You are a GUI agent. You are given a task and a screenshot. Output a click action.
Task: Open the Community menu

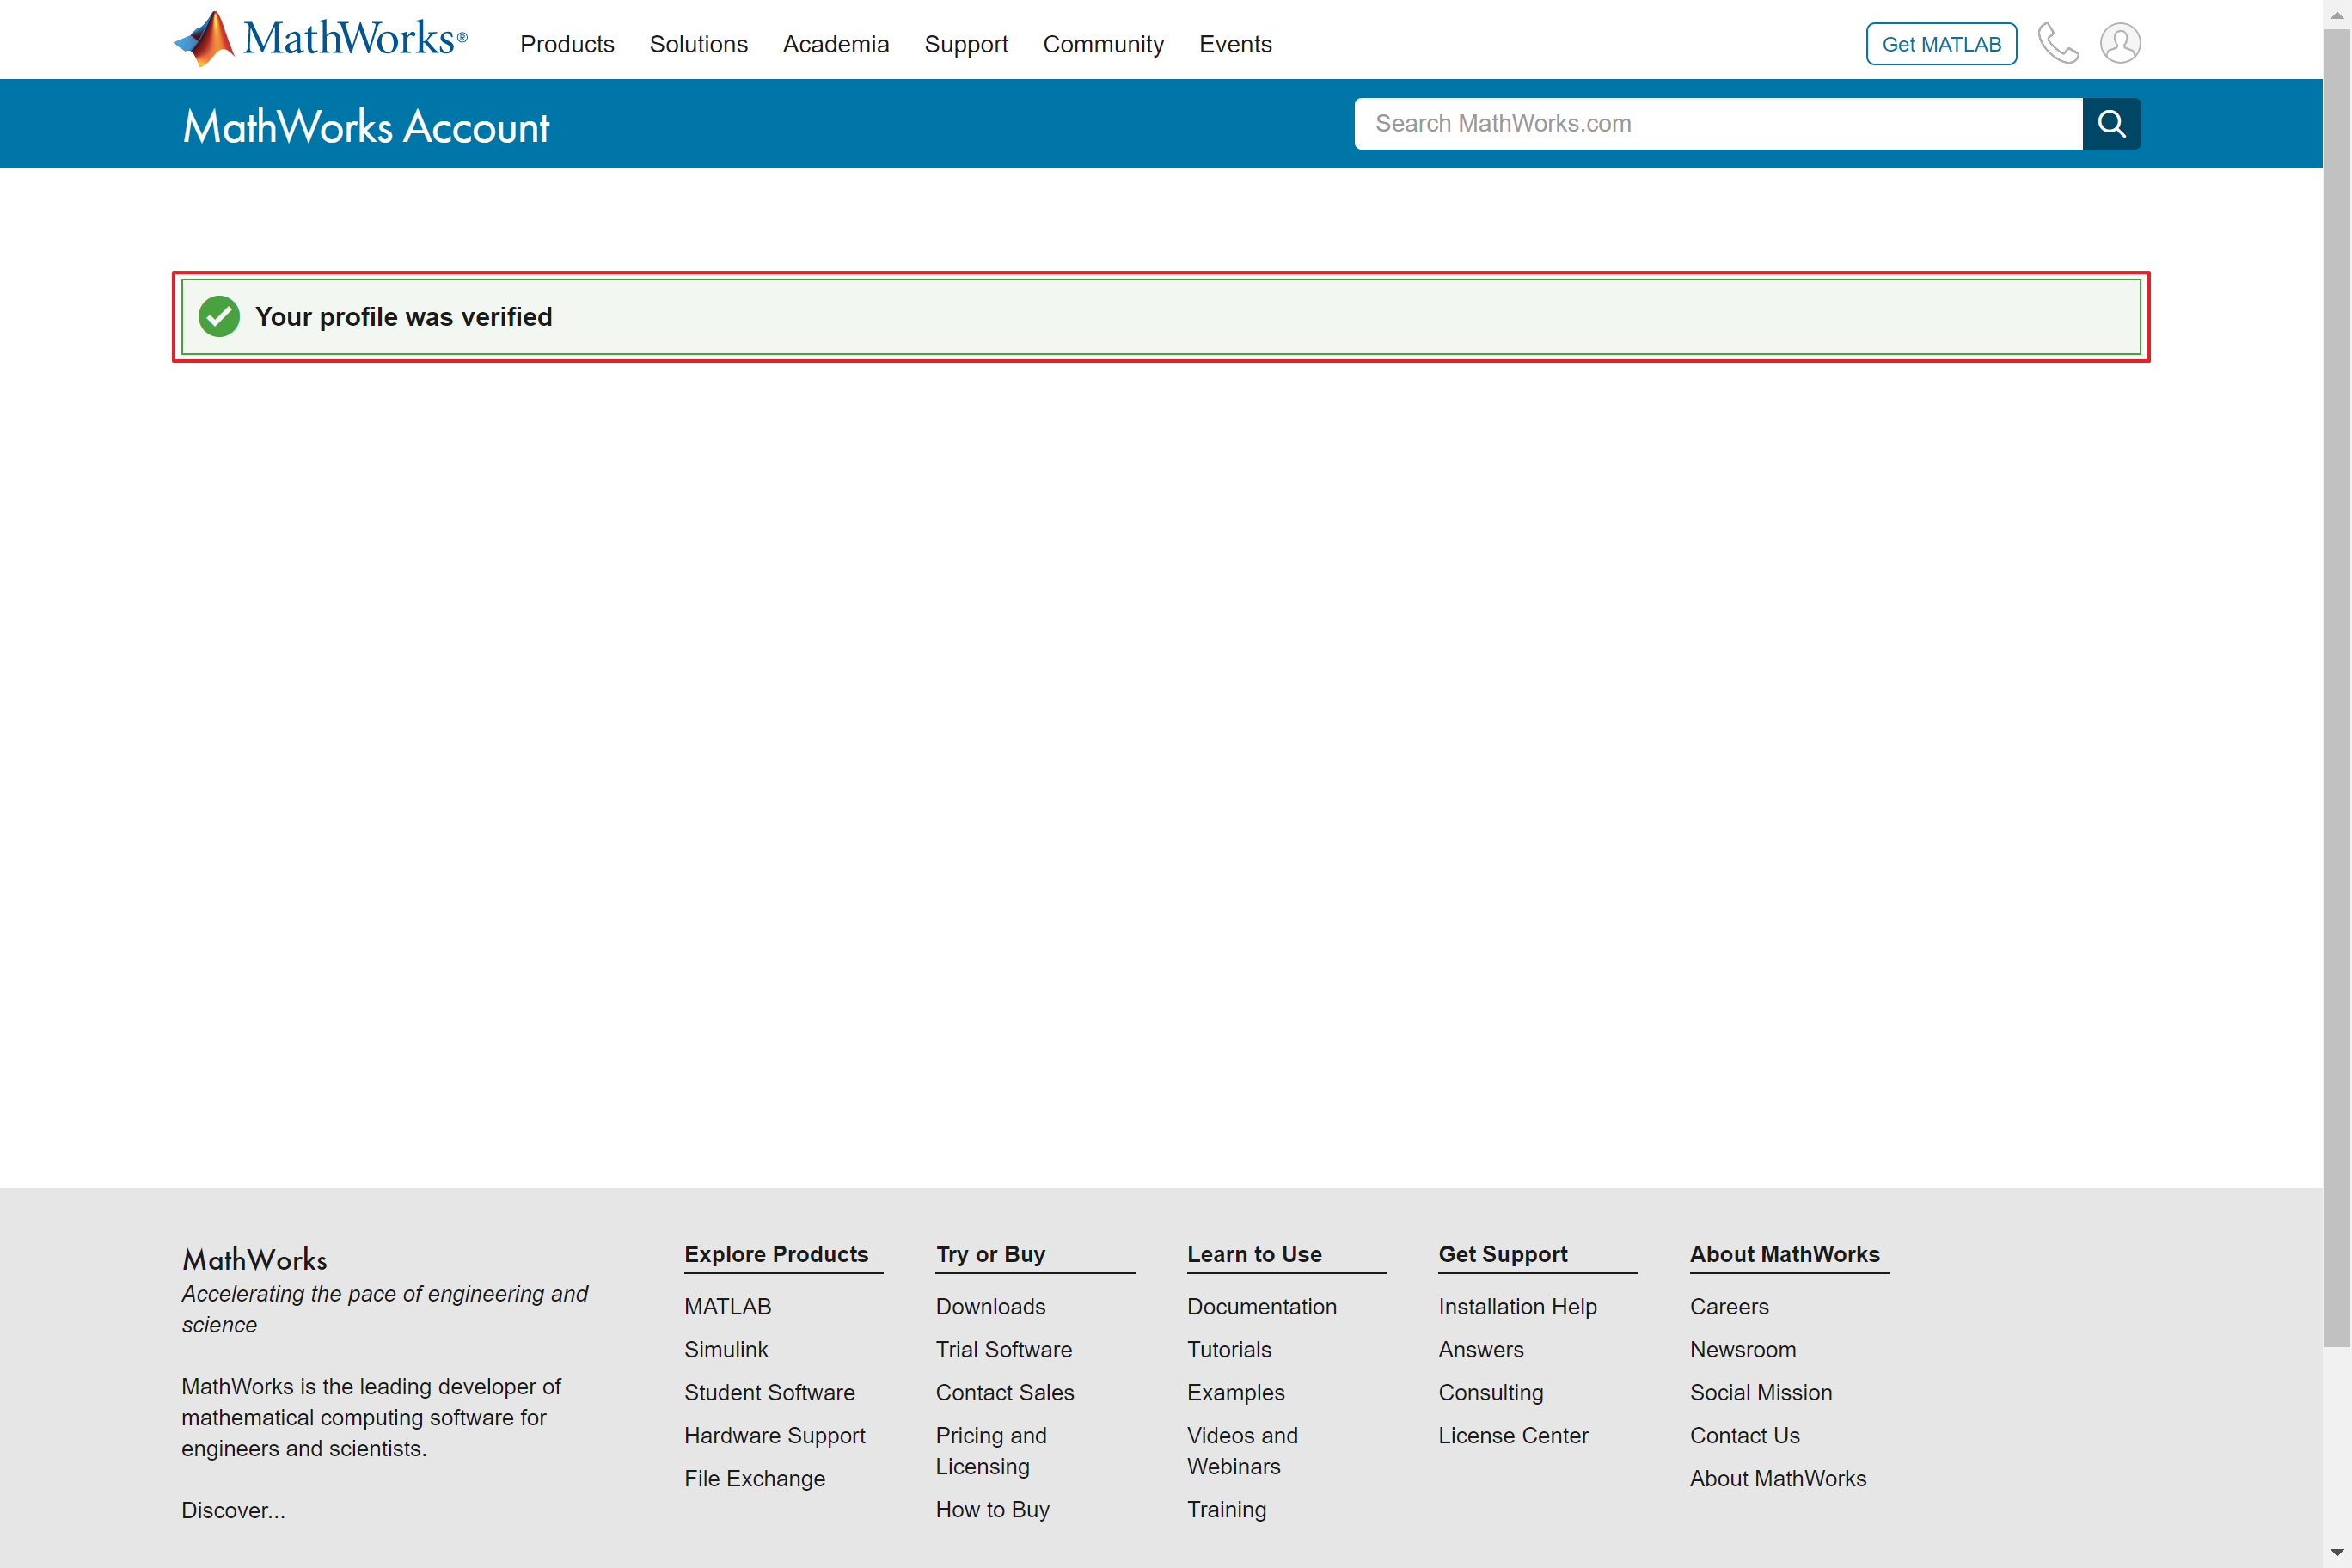(x=1103, y=44)
